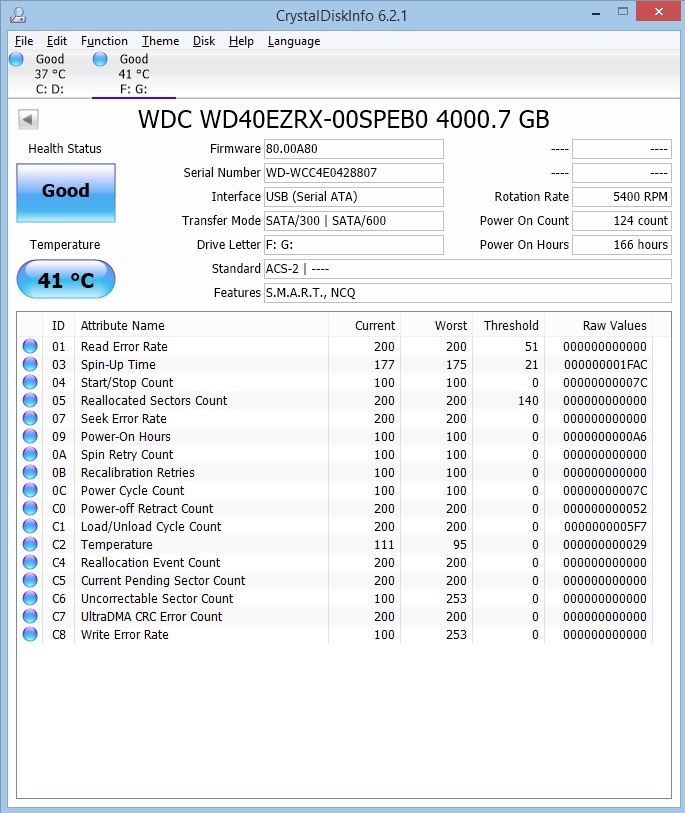Open the File menu
Image resolution: width=685 pixels, height=813 pixels.
24,41
